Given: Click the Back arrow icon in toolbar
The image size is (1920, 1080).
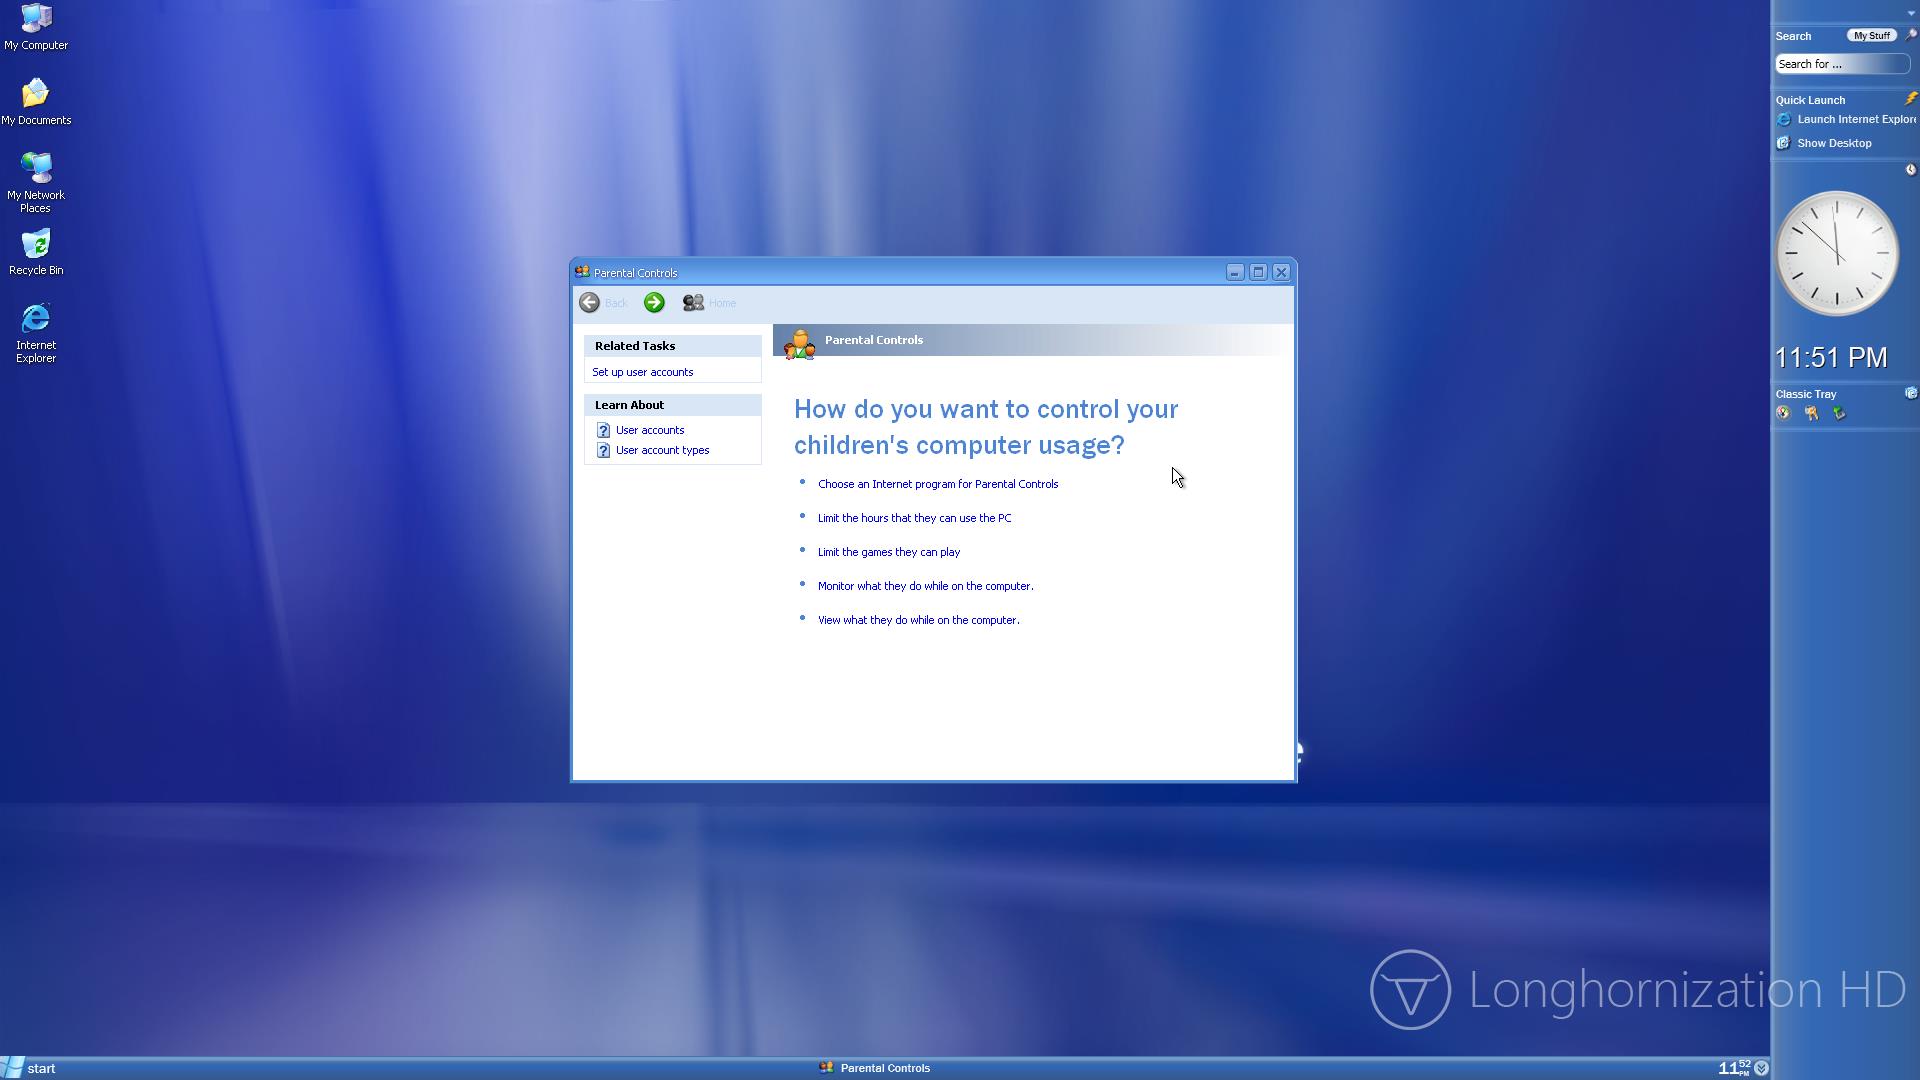Looking at the screenshot, I should 589,303.
